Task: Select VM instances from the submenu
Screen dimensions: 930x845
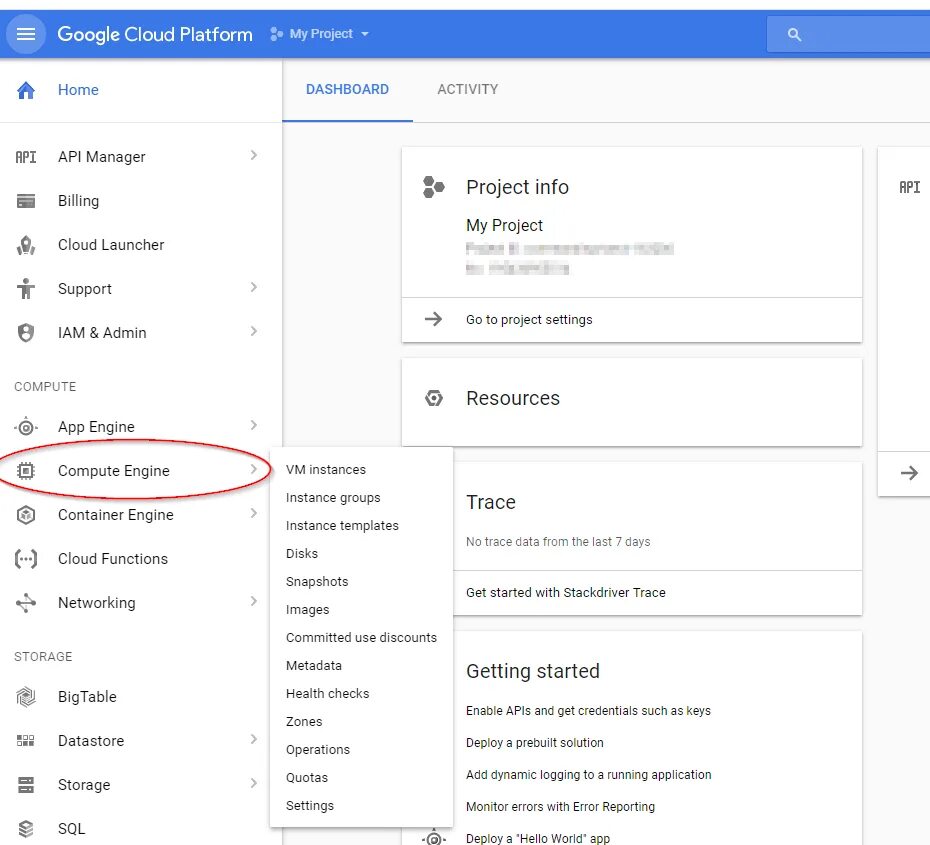Action: click(326, 470)
